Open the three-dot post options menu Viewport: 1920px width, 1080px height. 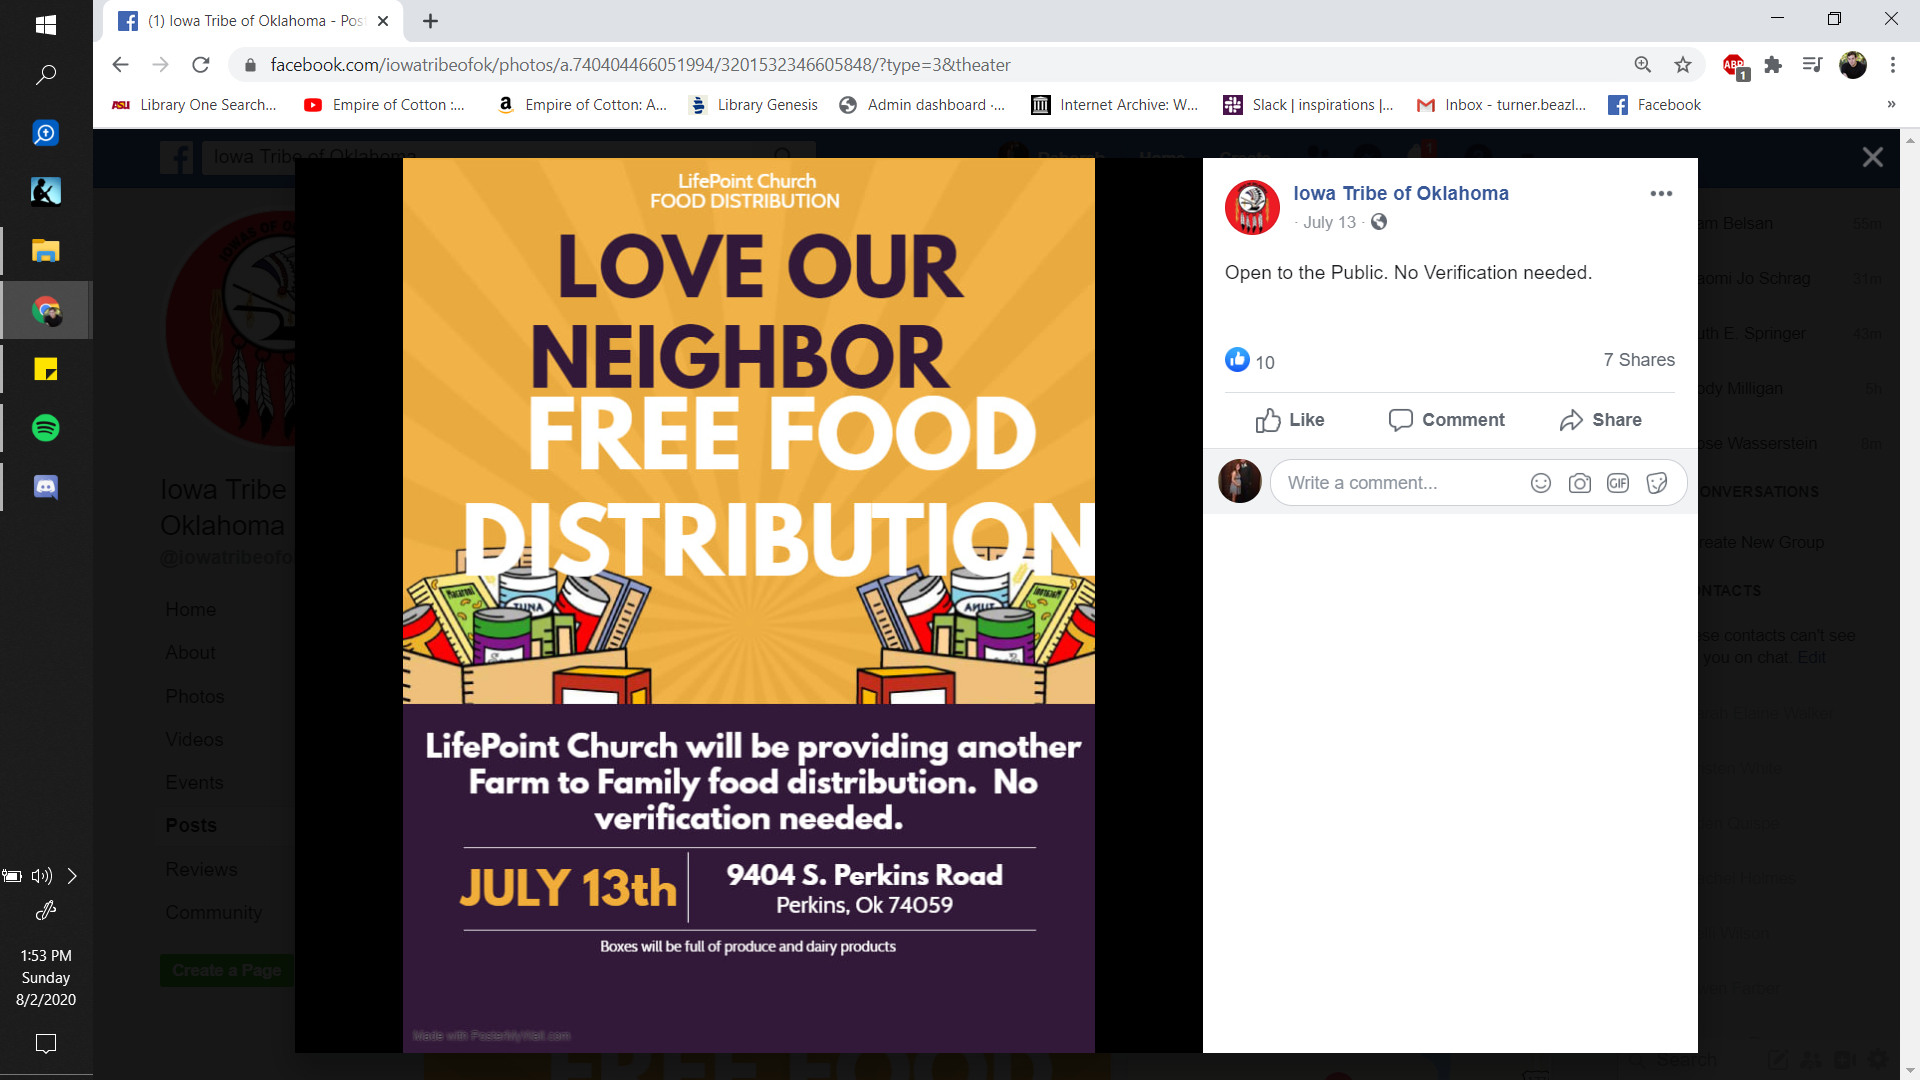(x=1661, y=193)
